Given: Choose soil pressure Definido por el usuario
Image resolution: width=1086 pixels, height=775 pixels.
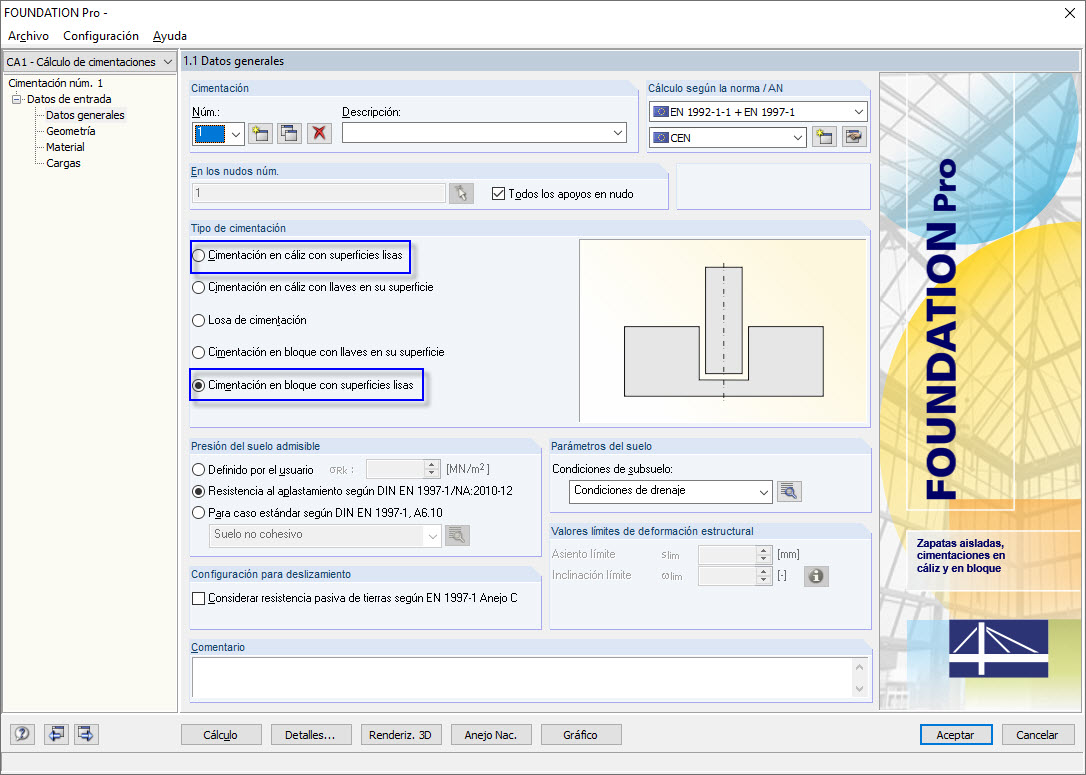Looking at the screenshot, I should click(x=199, y=470).
